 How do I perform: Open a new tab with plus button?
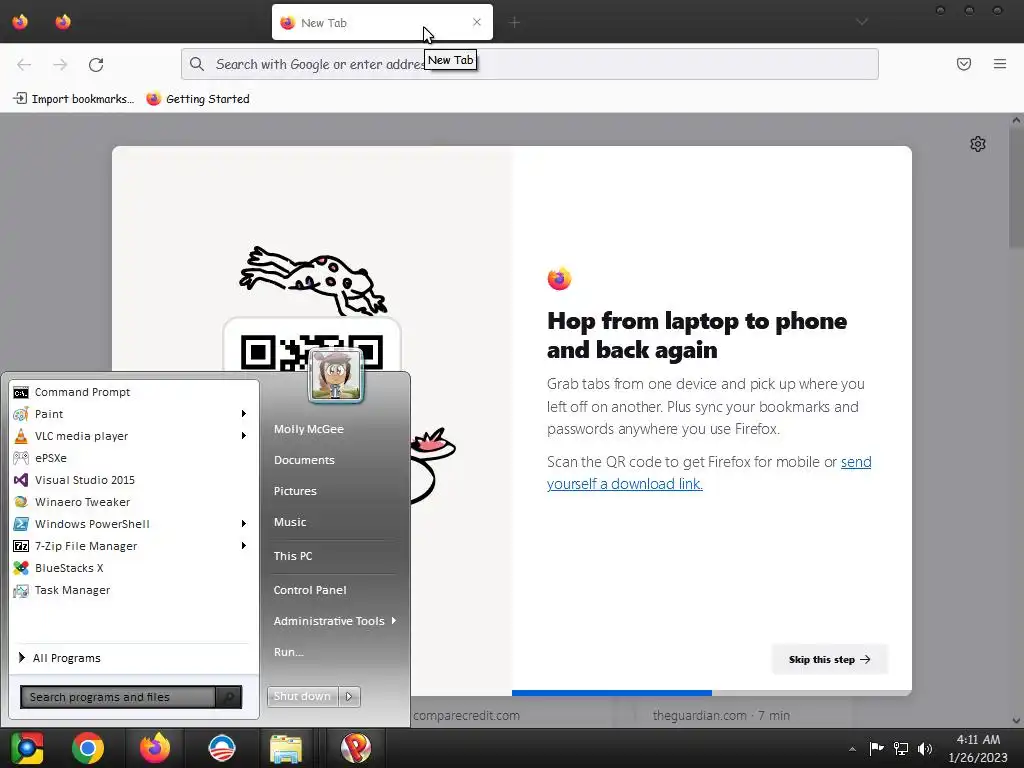click(x=515, y=23)
